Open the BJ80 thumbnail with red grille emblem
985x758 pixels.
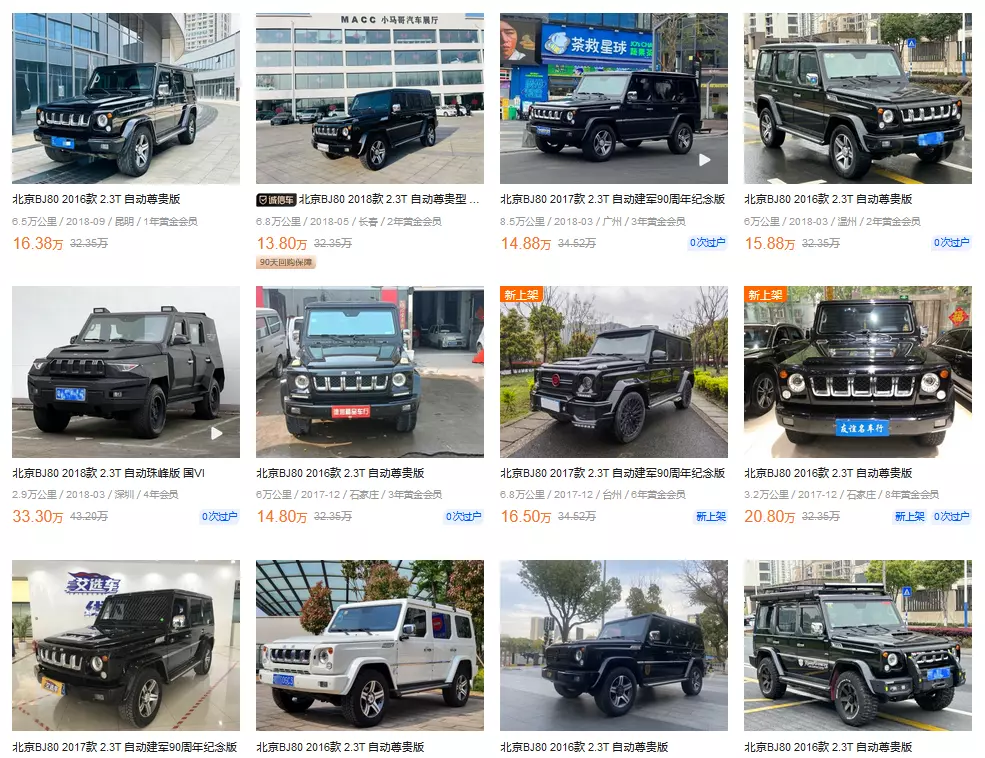click(x=614, y=372)
